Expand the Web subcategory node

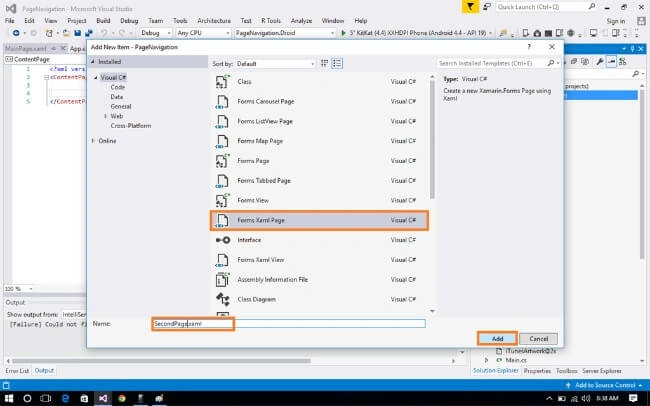105,117
